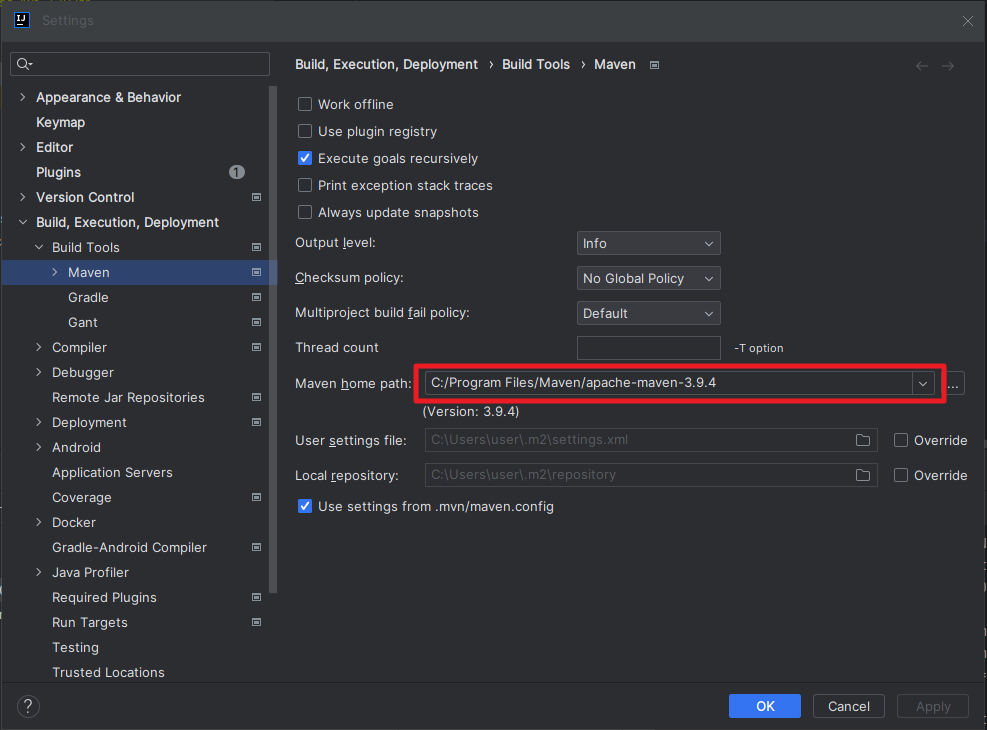Open the Checksum policy dropdown
The width and height of the screenshot is (987, 730).
coord(648,278)
